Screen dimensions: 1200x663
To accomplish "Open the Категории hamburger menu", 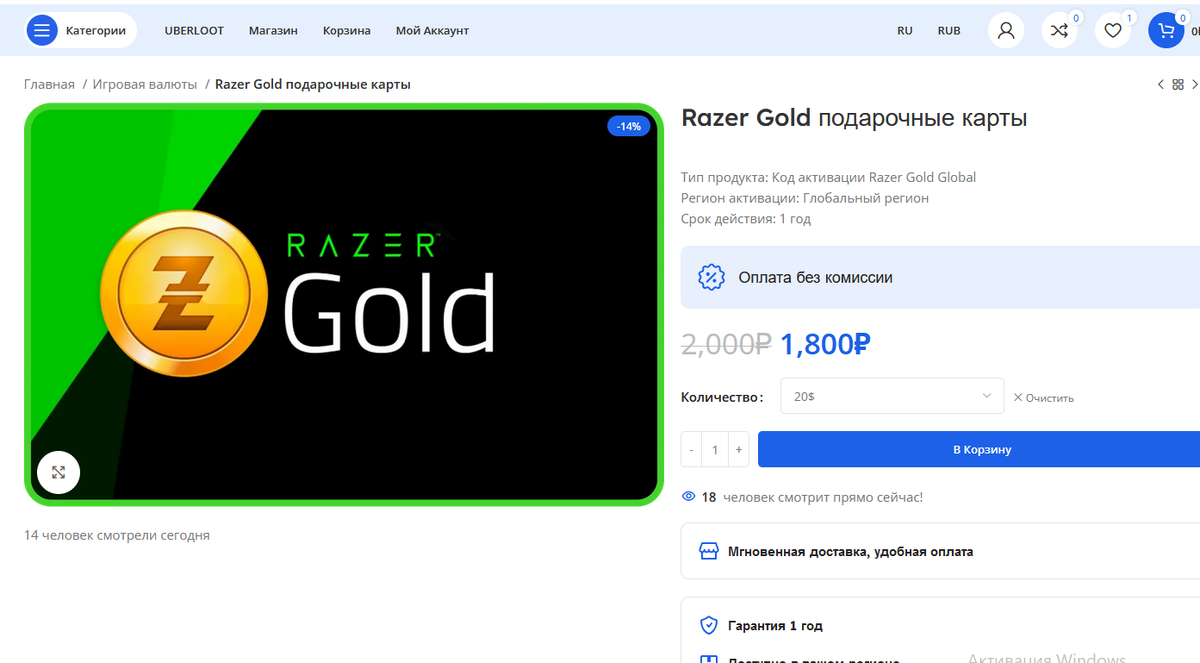I will click(42, 30).
